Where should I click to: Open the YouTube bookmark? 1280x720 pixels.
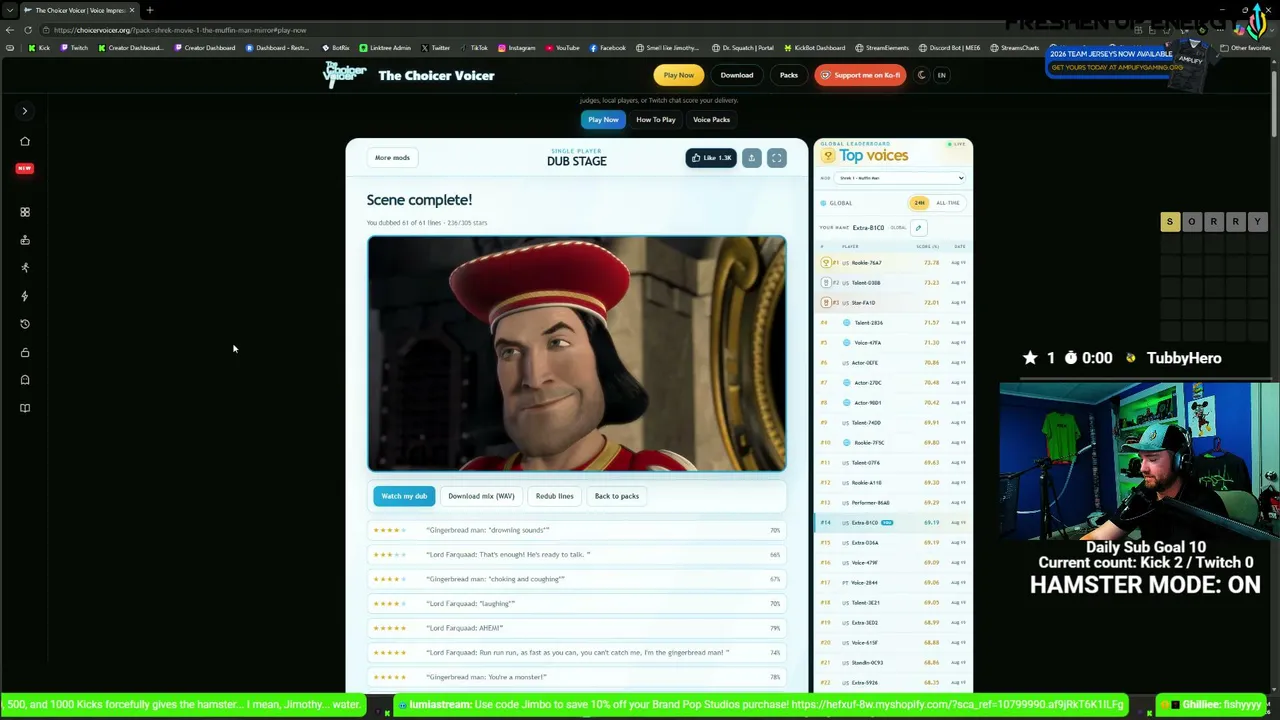click(562, 48)
